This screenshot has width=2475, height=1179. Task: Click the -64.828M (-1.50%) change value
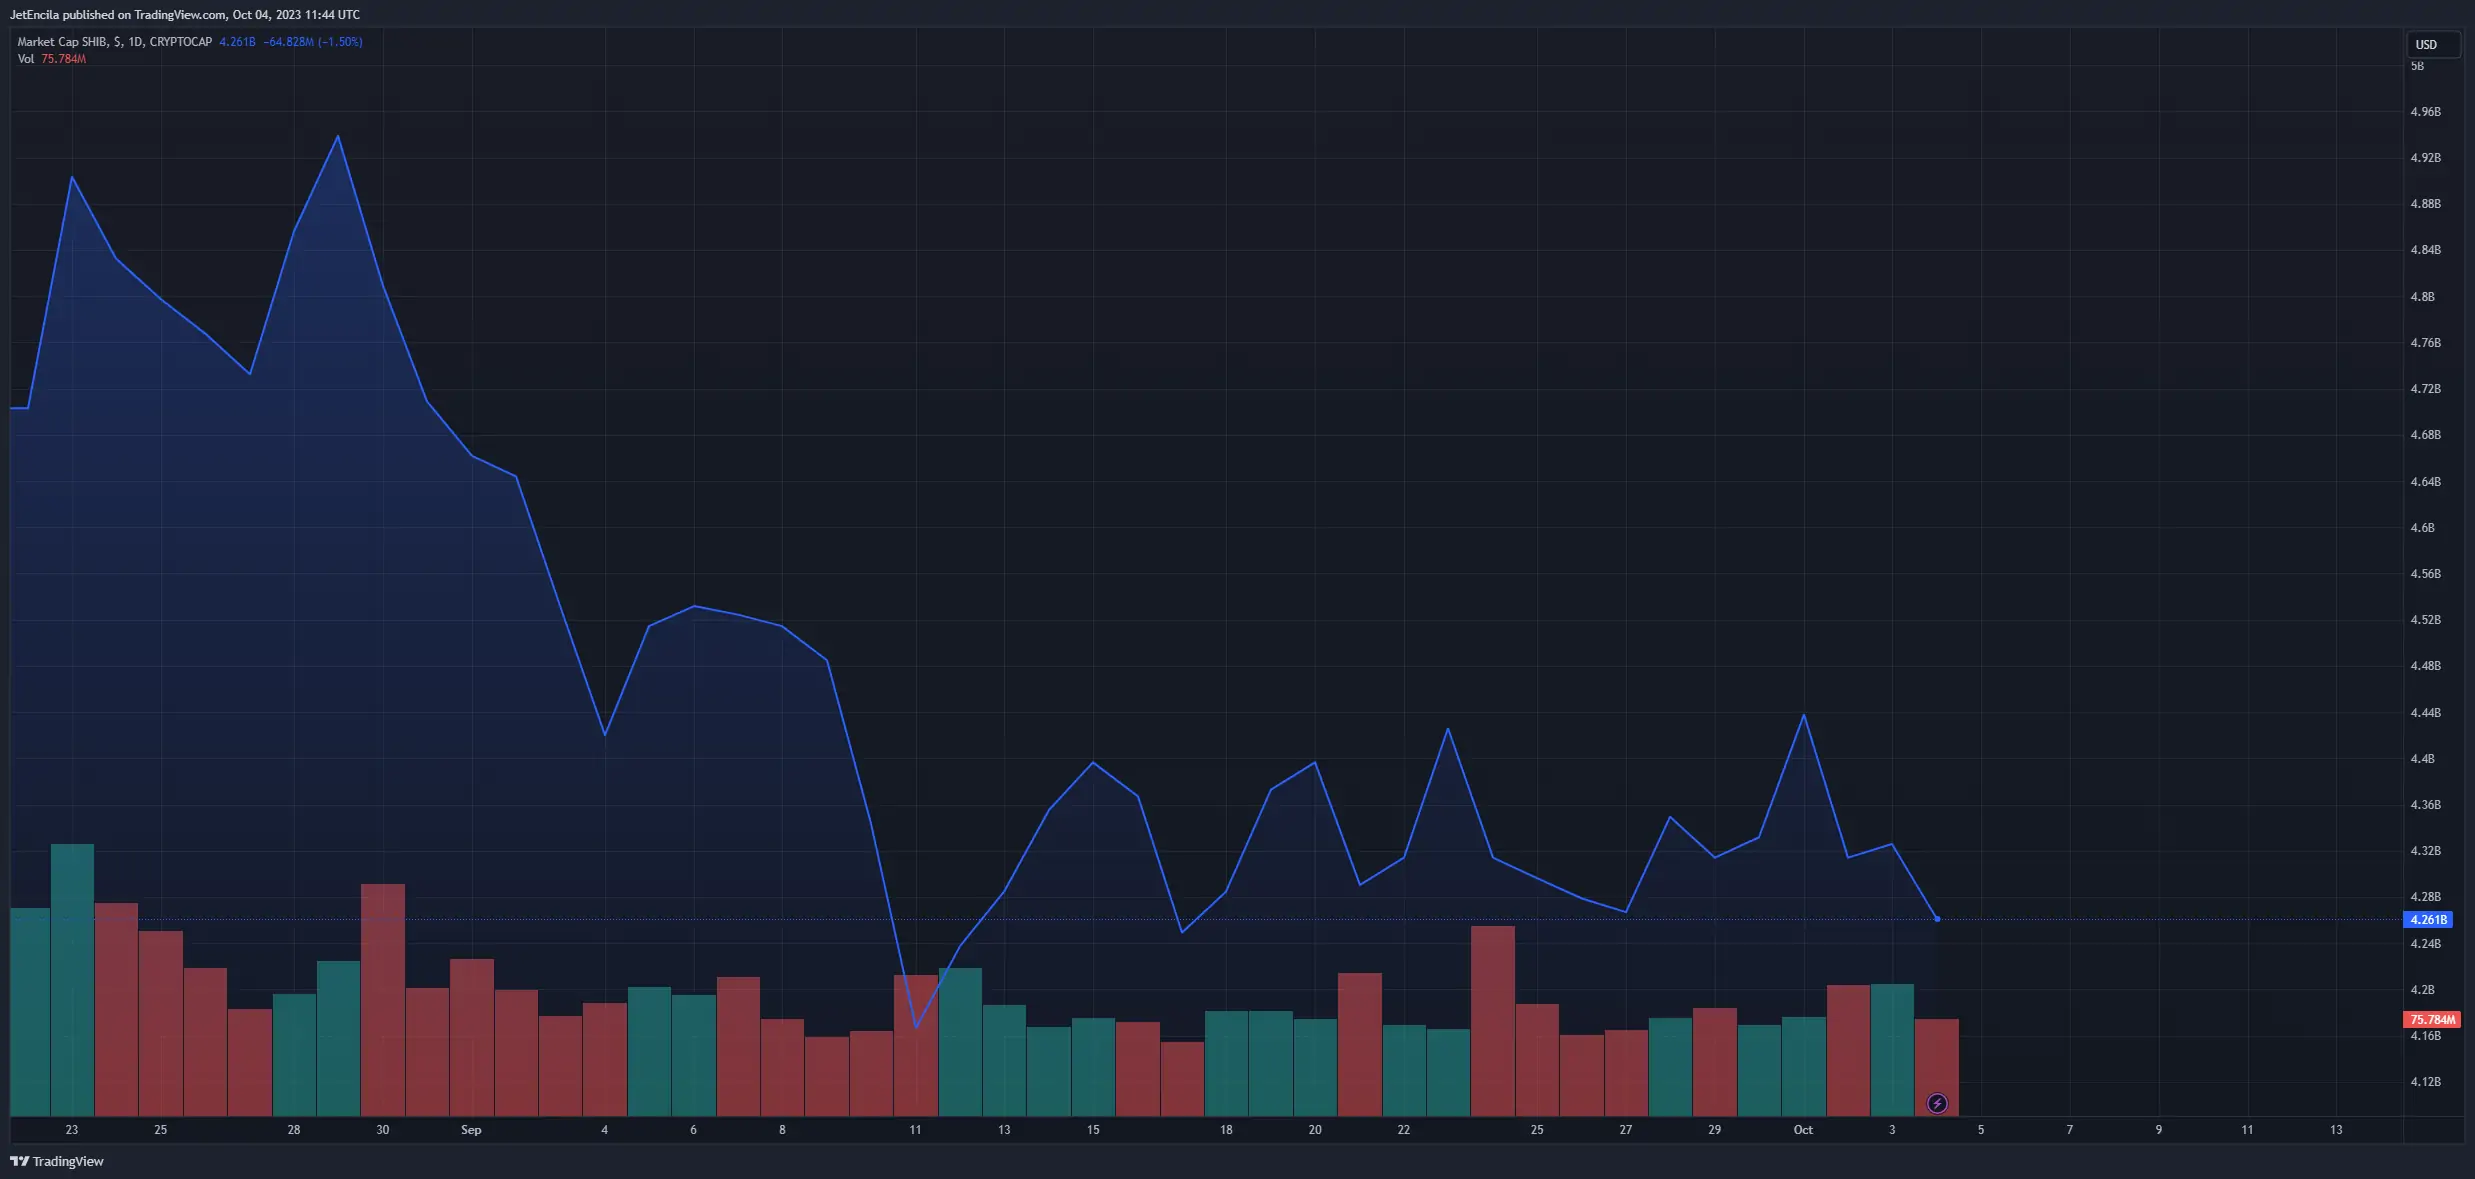pos(313,42)
